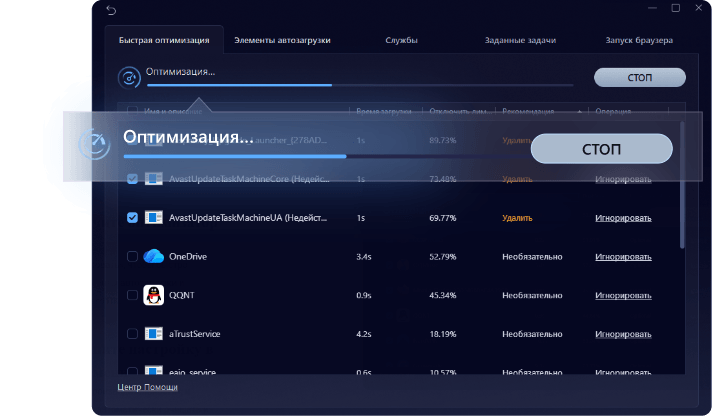Click the 45.34% value
Viewport: 712px width, 416px height.
(443, 295)
